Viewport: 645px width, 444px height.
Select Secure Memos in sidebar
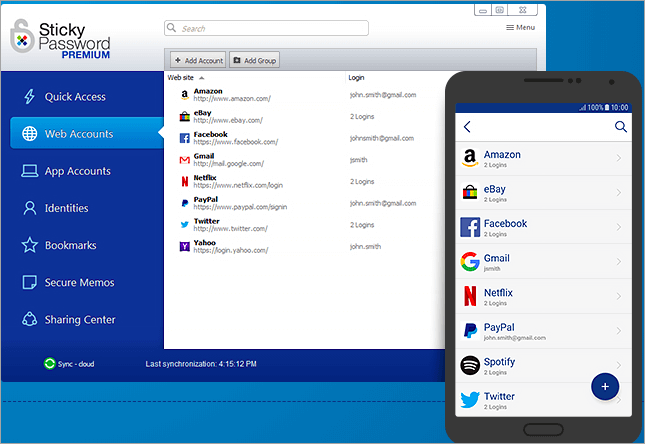point(79,282)
